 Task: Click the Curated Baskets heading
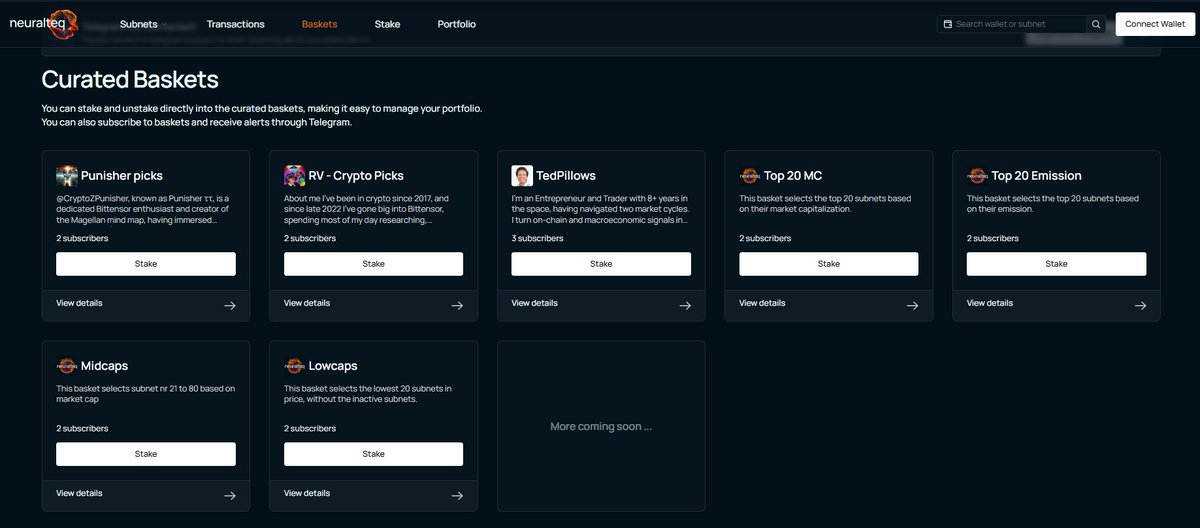tap(130, 79)
